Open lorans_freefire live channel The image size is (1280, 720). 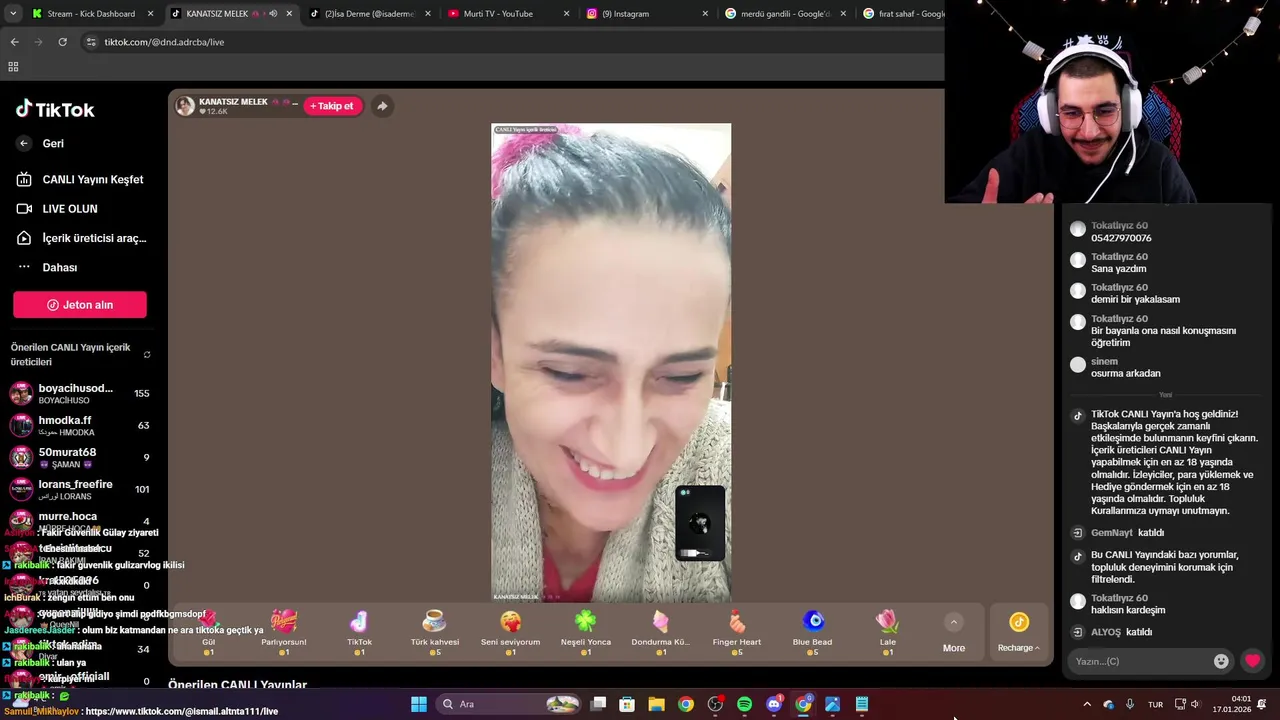coord(79,489)
